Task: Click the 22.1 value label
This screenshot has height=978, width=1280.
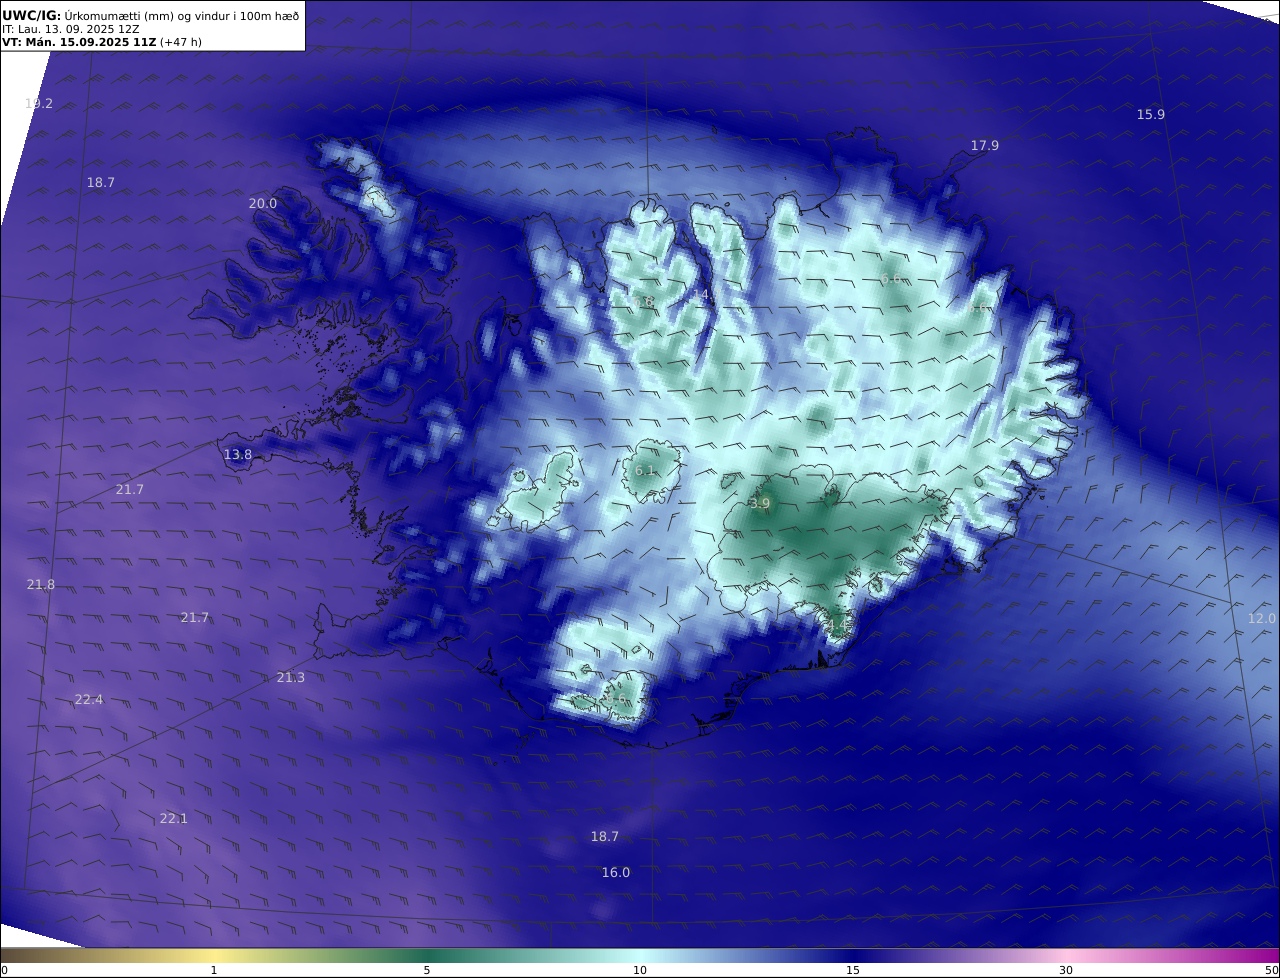Action: pyautogui.click(x=174, y=818)
